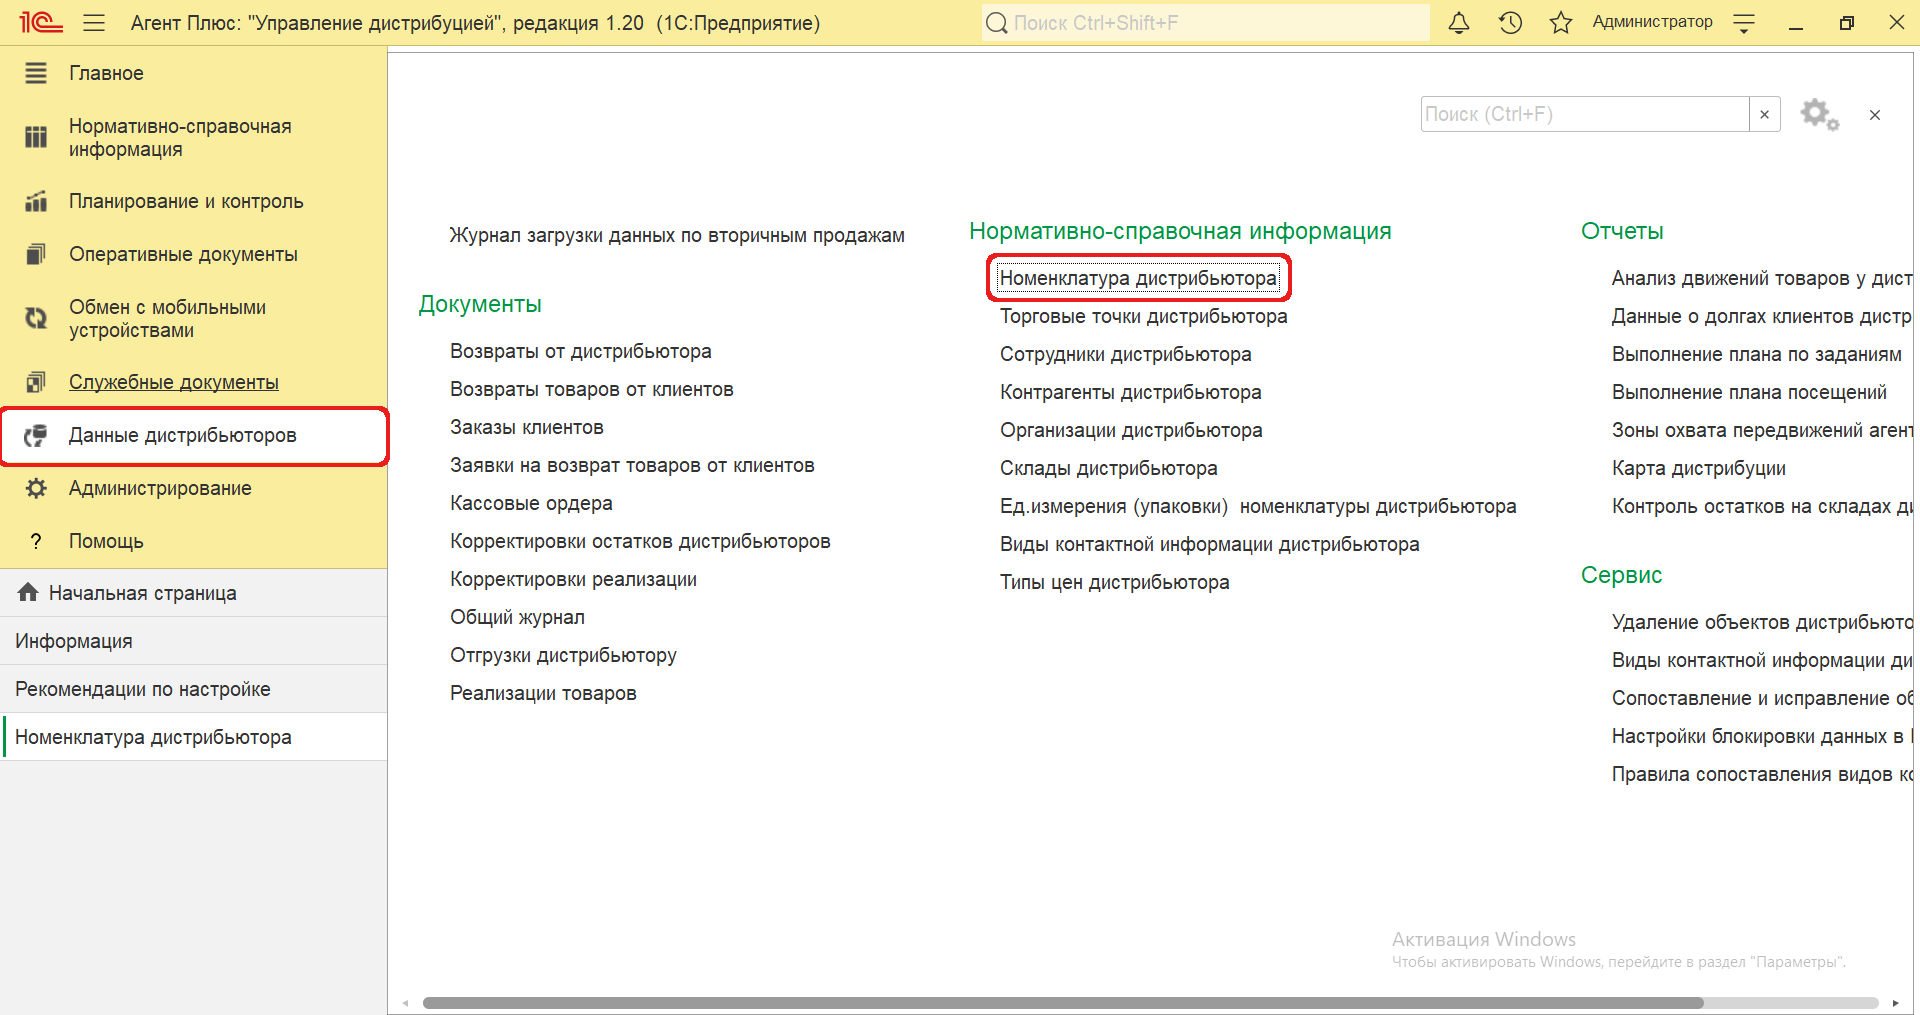
Task: Open Типы цен дистрибьютора
Action: [1114, 582]
